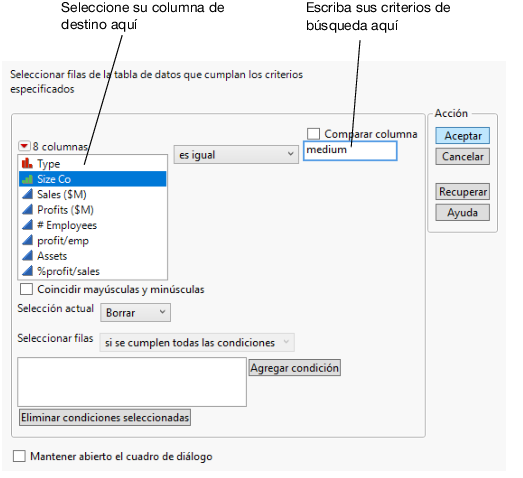Click the ordinal icon next to Size Co
523x478 pixels.
click(27, 179)
